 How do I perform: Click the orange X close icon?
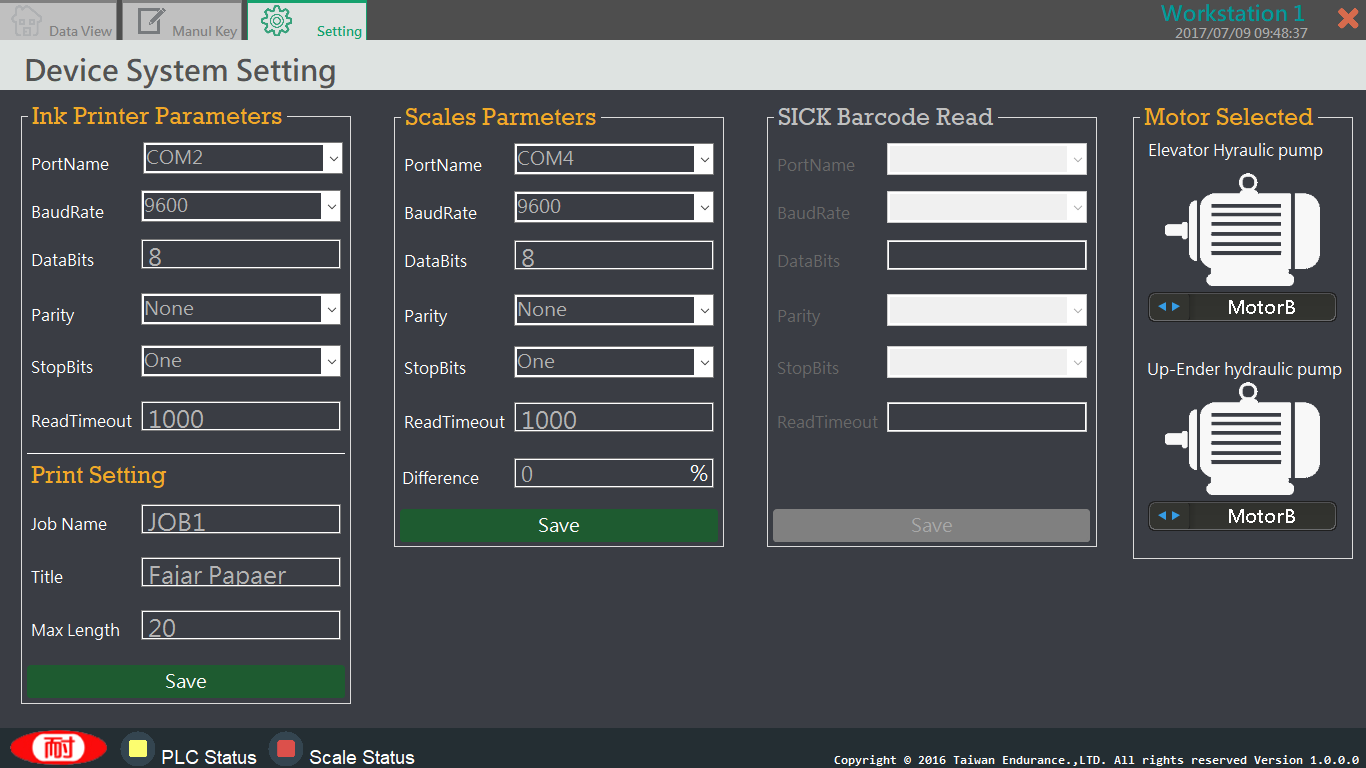point(1347,18)
